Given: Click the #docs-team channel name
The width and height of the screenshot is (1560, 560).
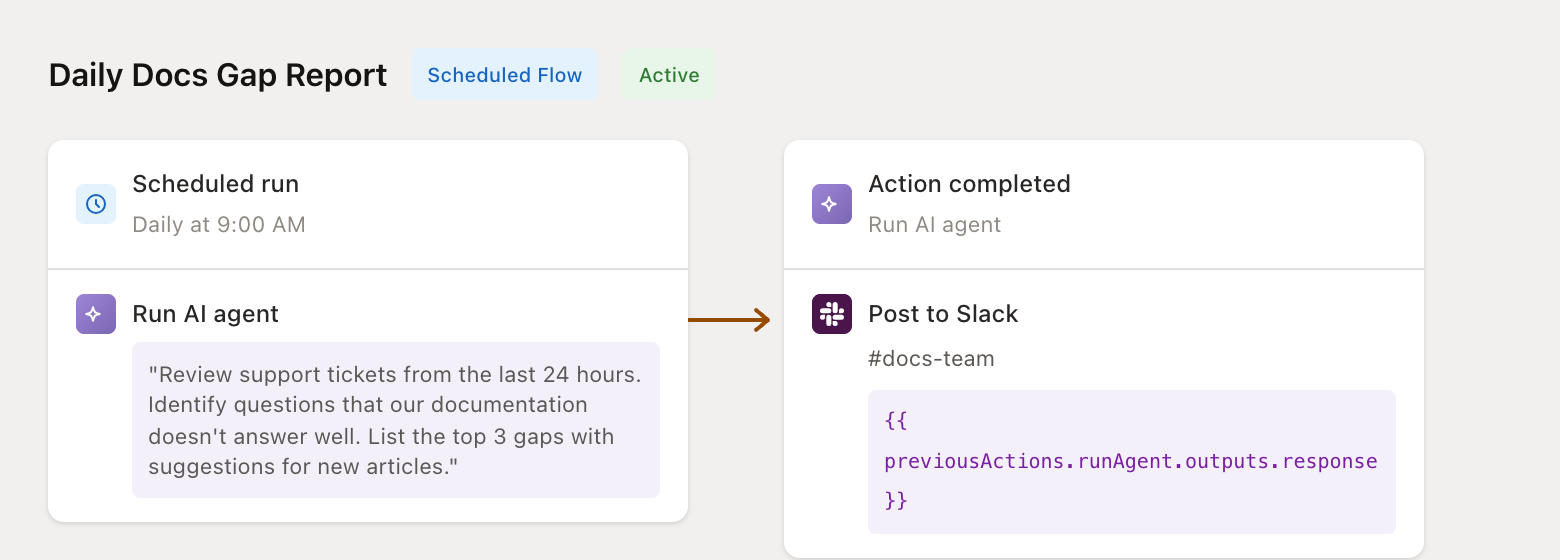Looking at the screenshot, I should click(x=931, y=359).
